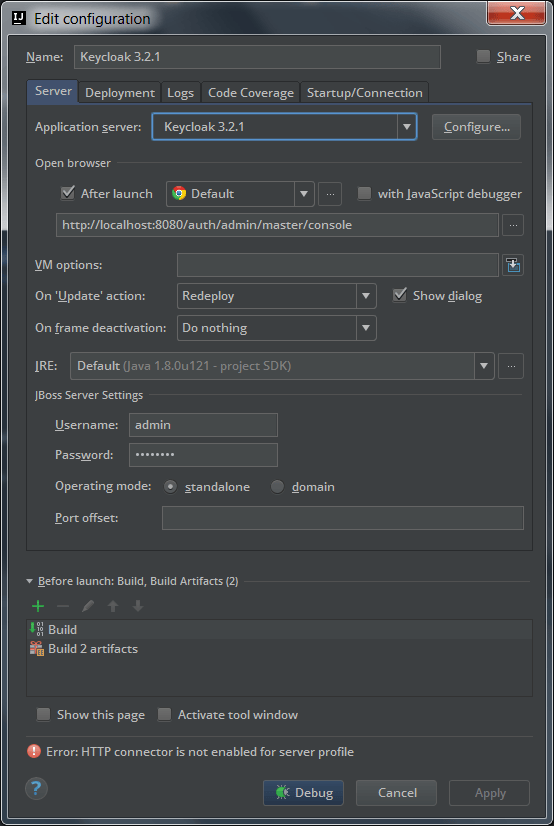Select the Build task row
This screenshot has height=826, width=554.
[279, 630]
